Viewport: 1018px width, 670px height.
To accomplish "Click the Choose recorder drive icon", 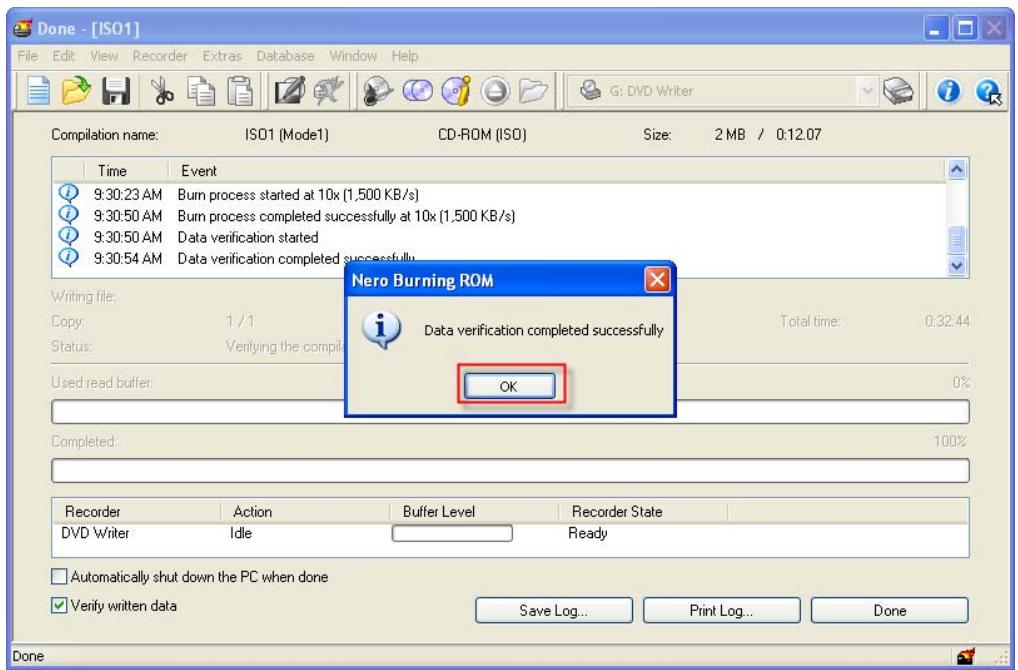I will (x=899, y=91).
